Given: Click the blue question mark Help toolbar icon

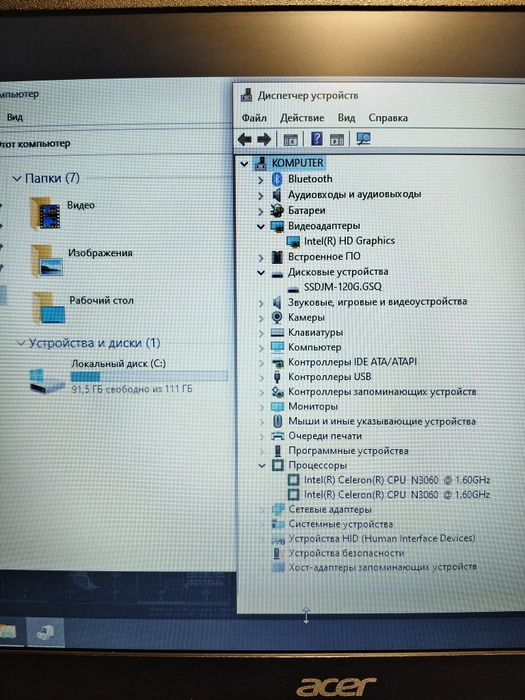Looking at the screenshot, I should pos(317,139).
